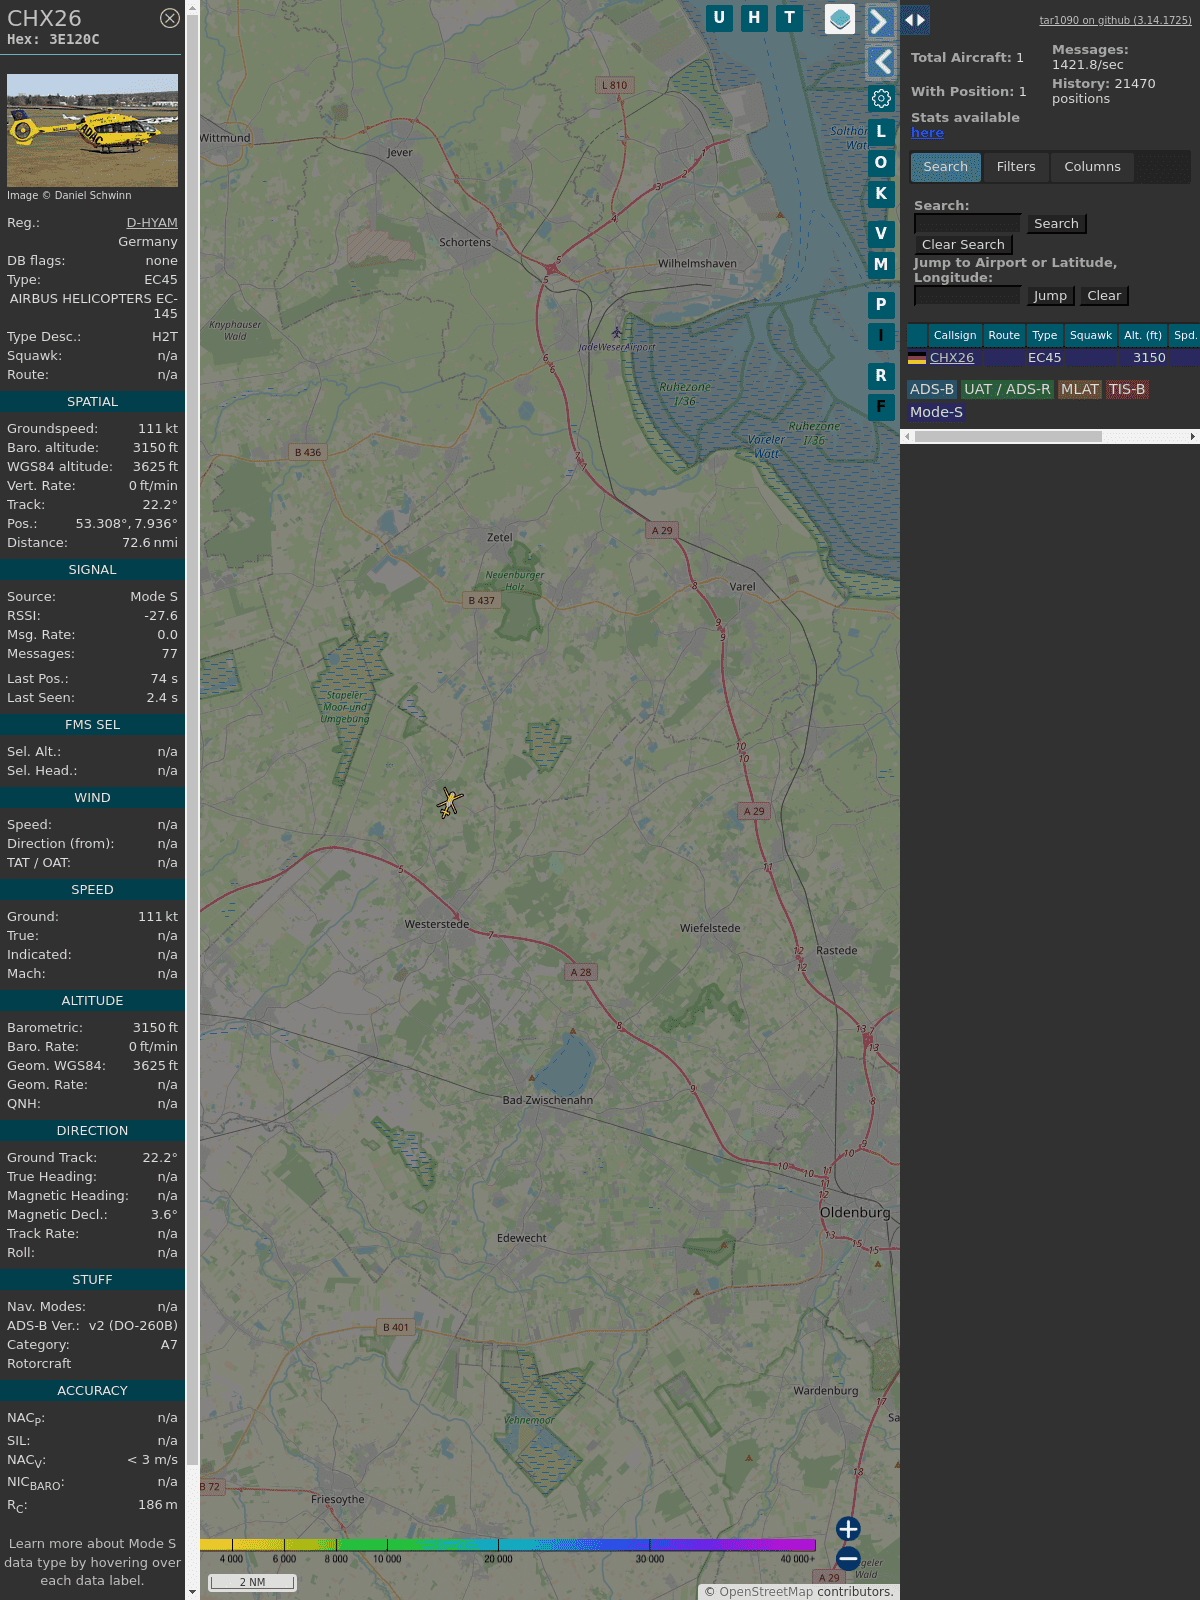Click the German flag in CHX26 row

tap(917, 357)
